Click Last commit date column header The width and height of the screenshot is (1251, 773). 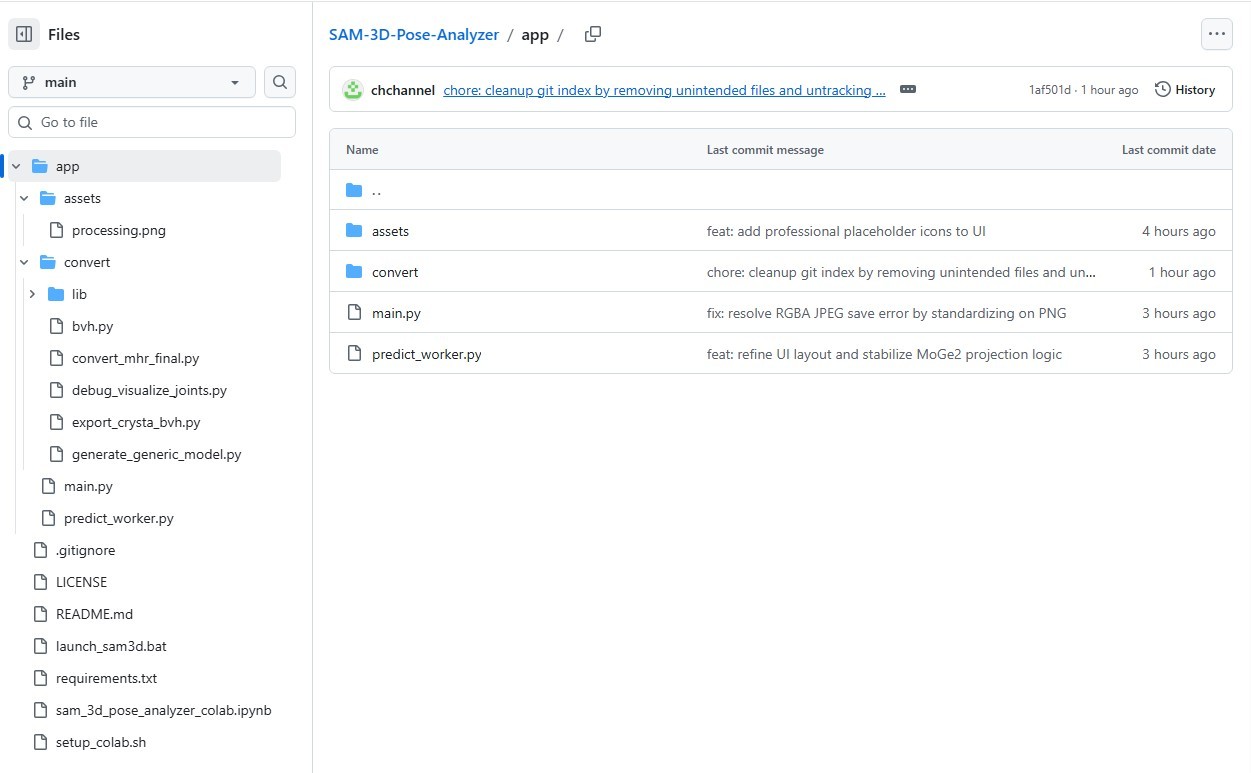pos(1169,150)
